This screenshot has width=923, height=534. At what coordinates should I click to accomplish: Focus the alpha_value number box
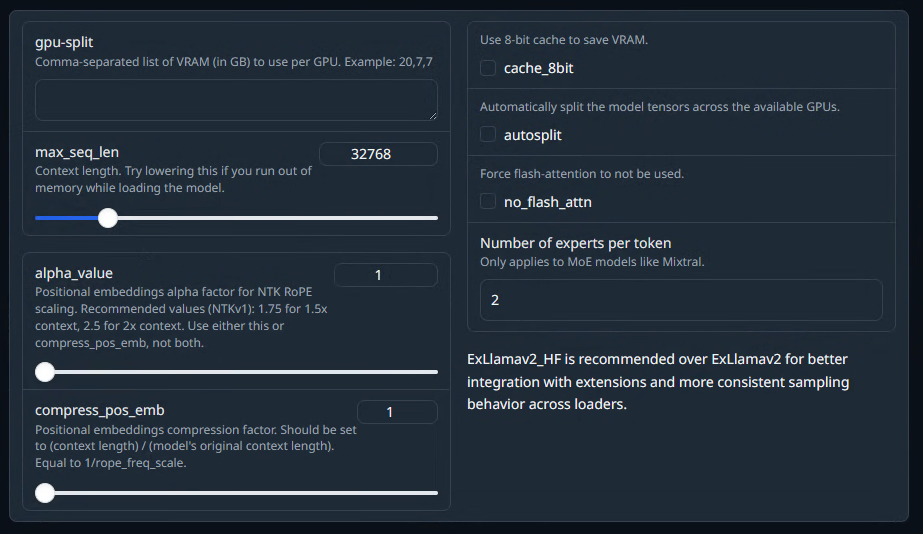(386, 275)
